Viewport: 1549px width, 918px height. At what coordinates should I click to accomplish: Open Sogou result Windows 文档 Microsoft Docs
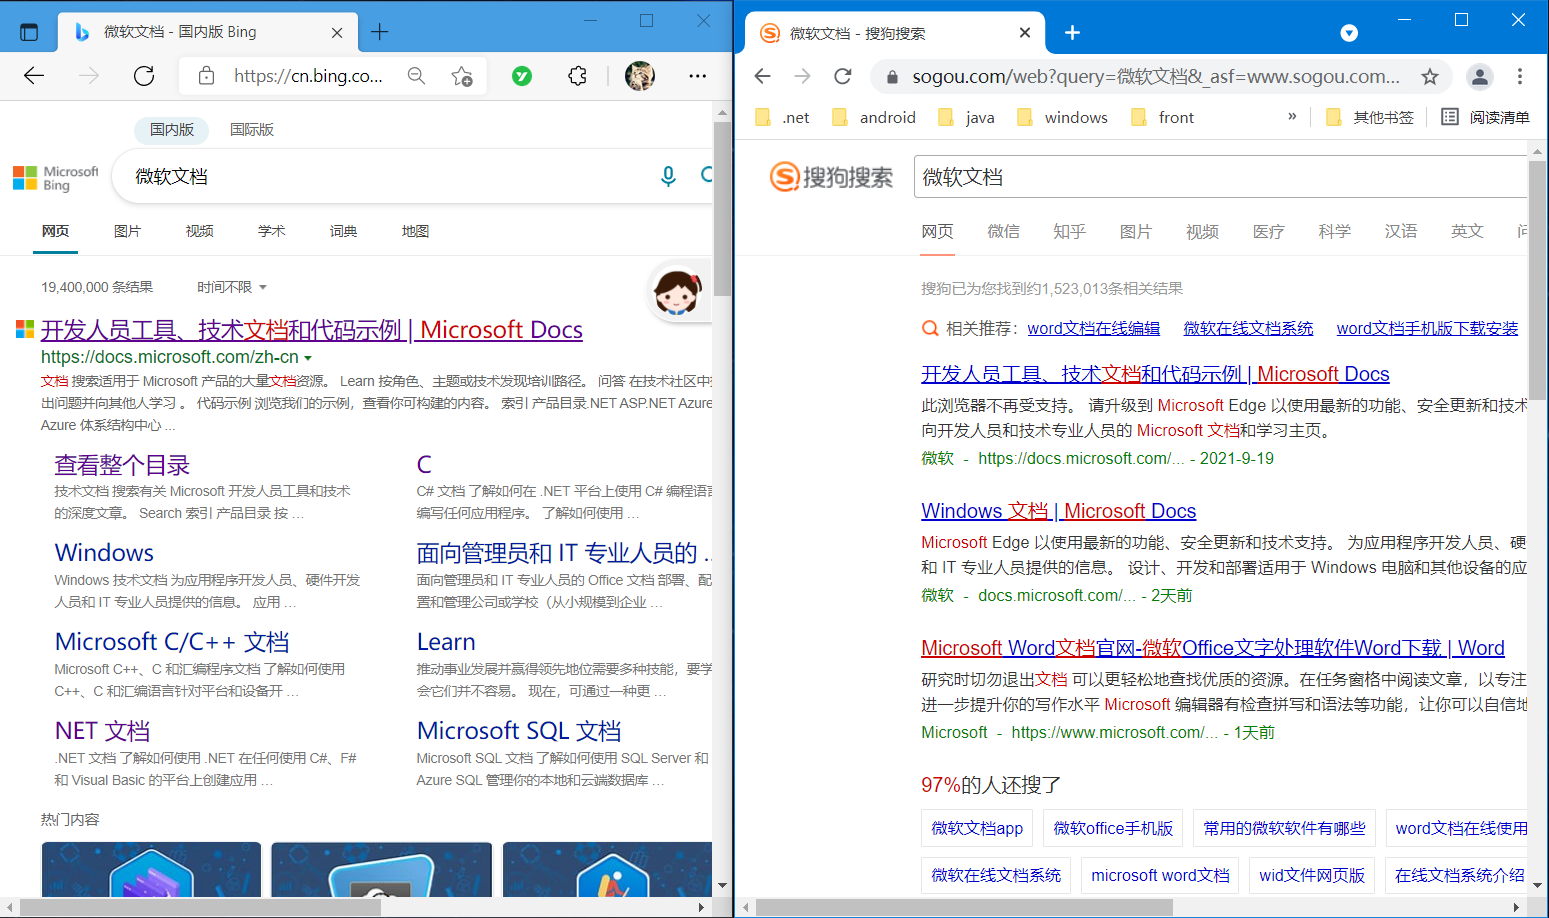click(1058, 511)
